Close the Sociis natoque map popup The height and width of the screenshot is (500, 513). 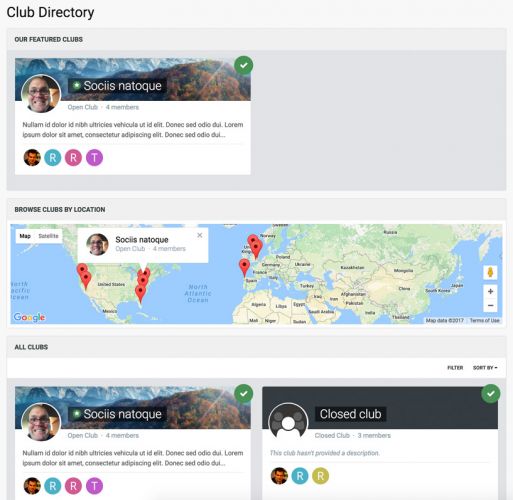coord(200,235)
